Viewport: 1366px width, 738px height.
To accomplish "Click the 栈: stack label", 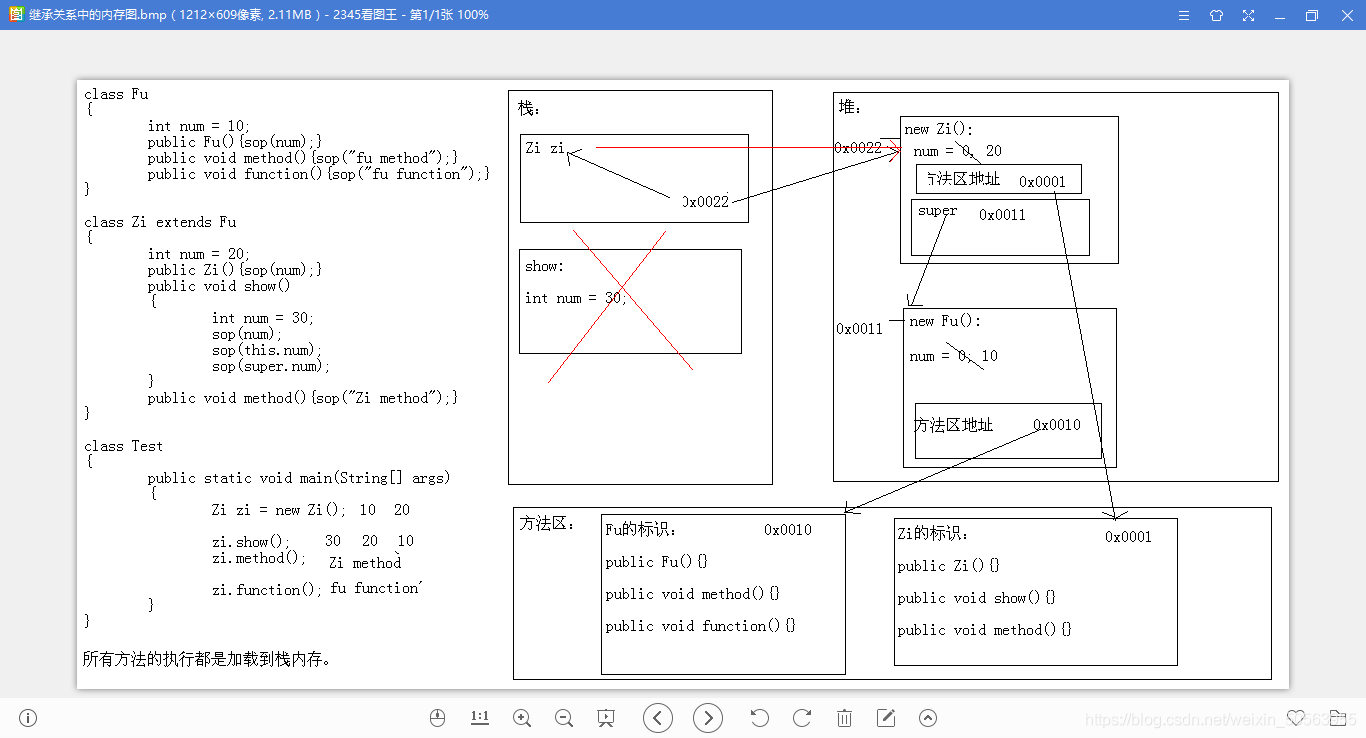I will [x=529, y=108].
